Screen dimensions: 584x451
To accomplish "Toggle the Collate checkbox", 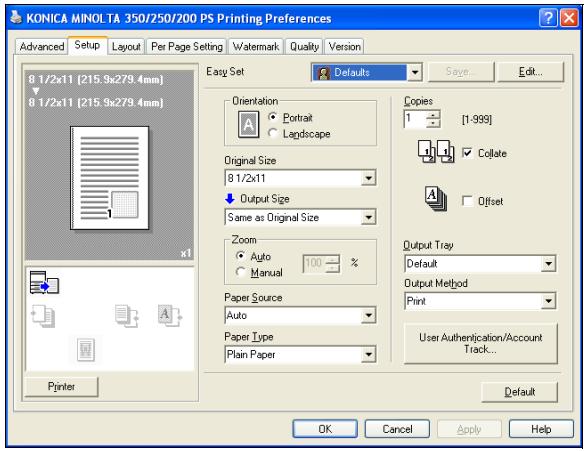I will [467, 153].
